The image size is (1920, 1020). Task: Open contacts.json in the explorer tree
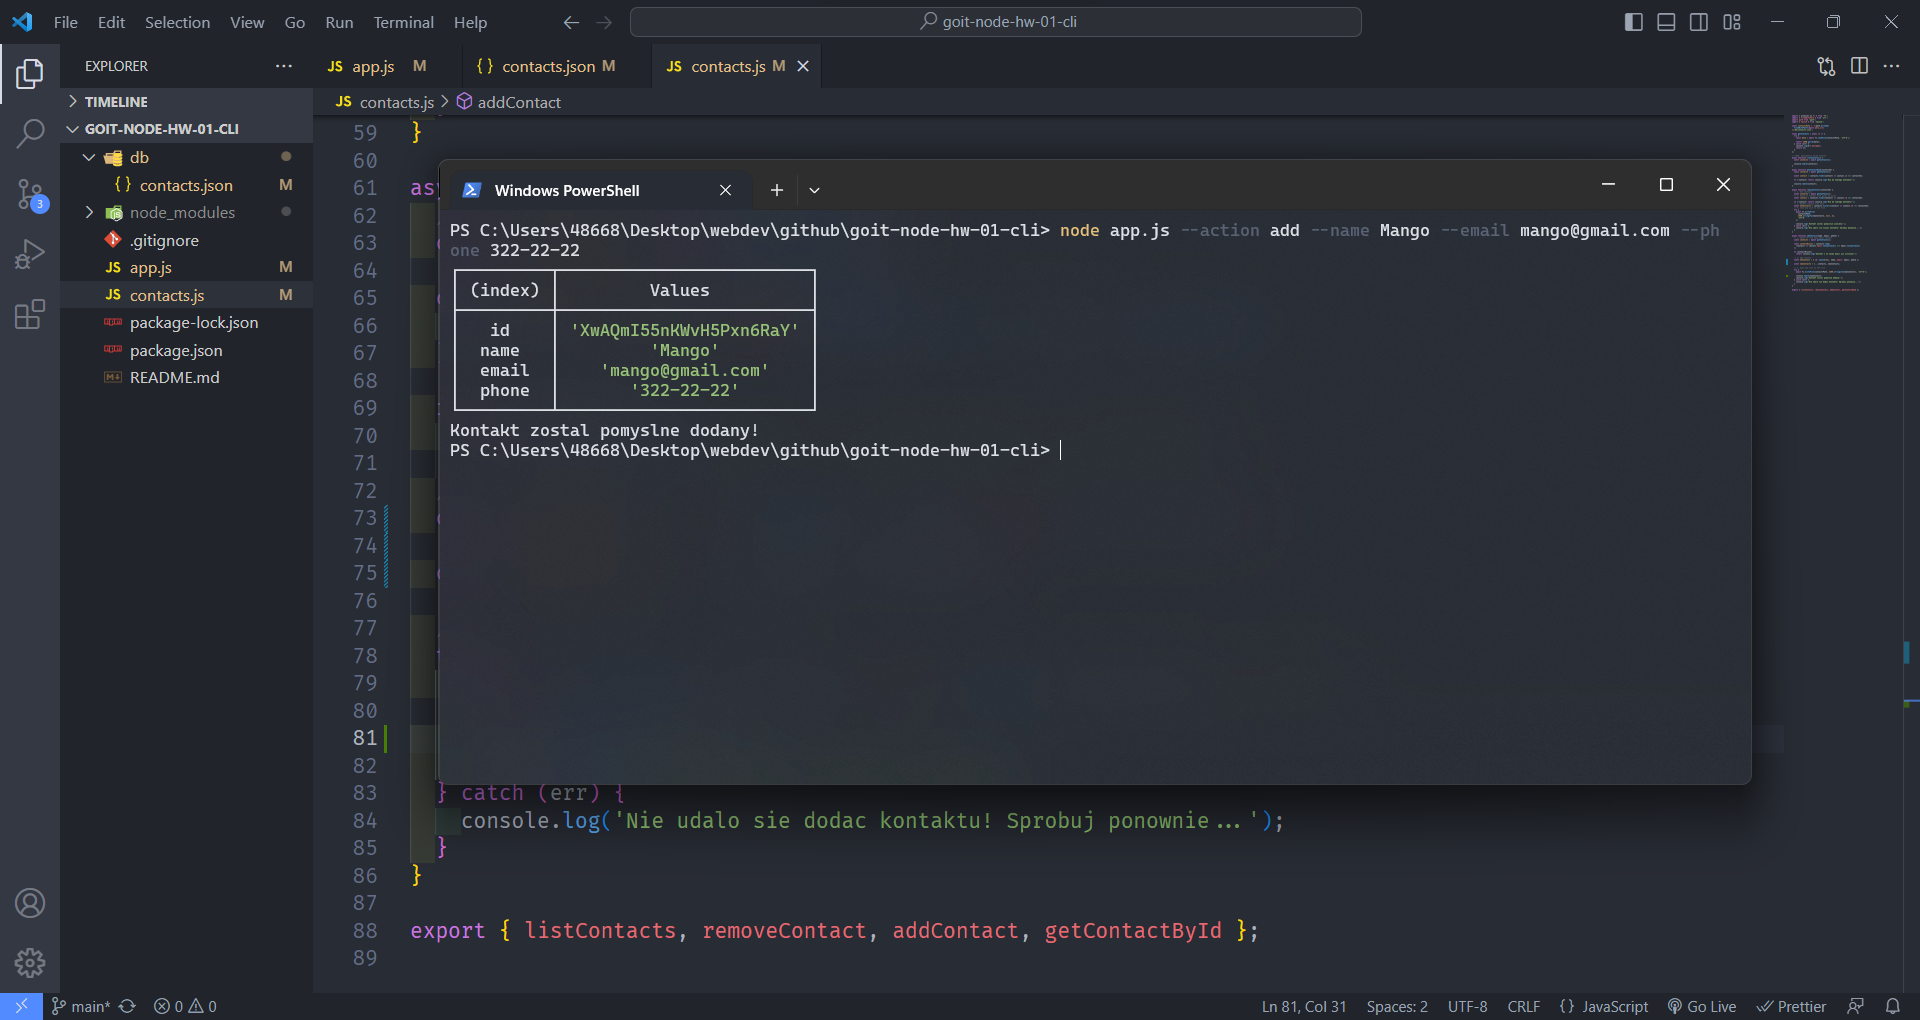186,185
